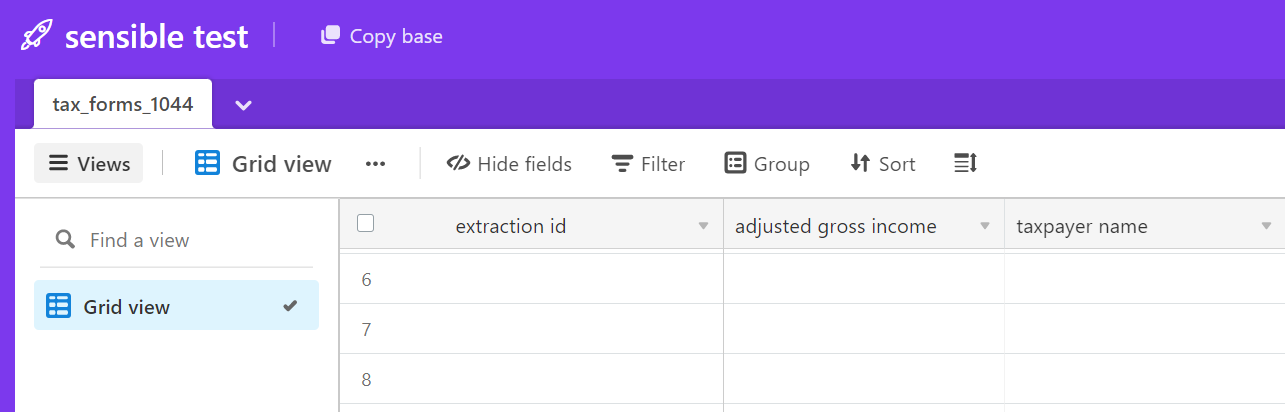Open the tables list chevron
This screenshot has height=412, width=1285.
pyautogui.click(x=243, y=104)
